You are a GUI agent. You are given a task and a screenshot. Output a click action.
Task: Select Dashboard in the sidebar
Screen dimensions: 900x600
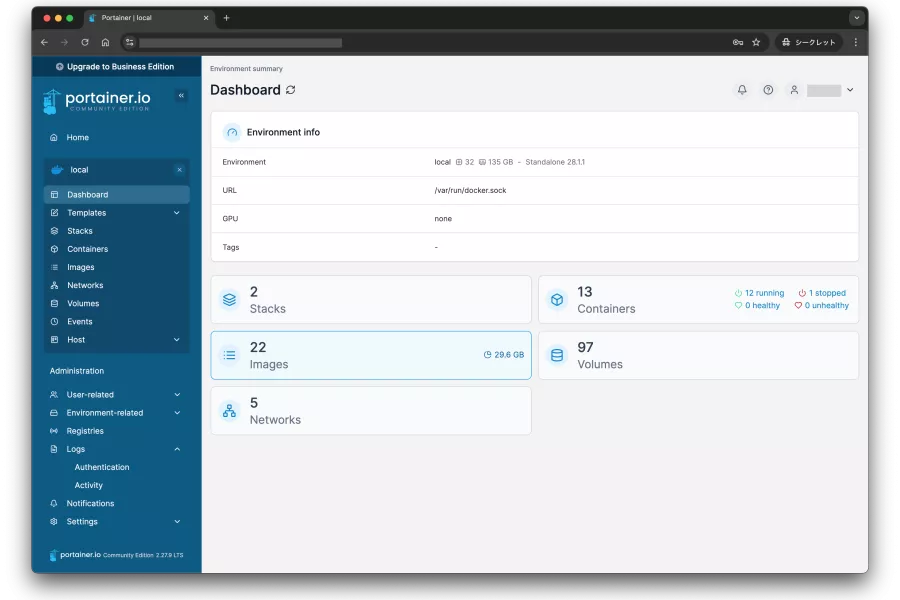point(117,194)
